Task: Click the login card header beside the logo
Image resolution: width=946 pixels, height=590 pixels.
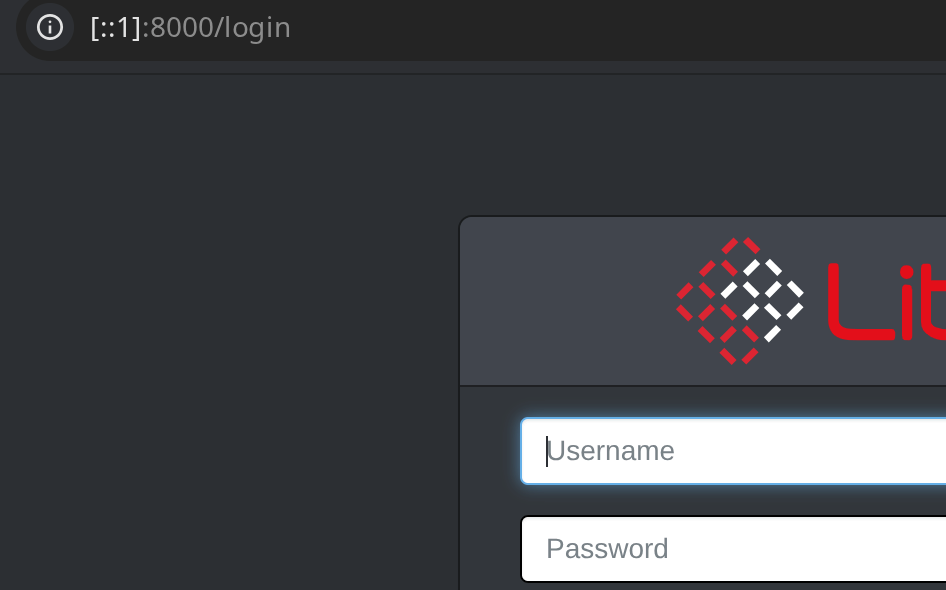Action: [567, 301]
